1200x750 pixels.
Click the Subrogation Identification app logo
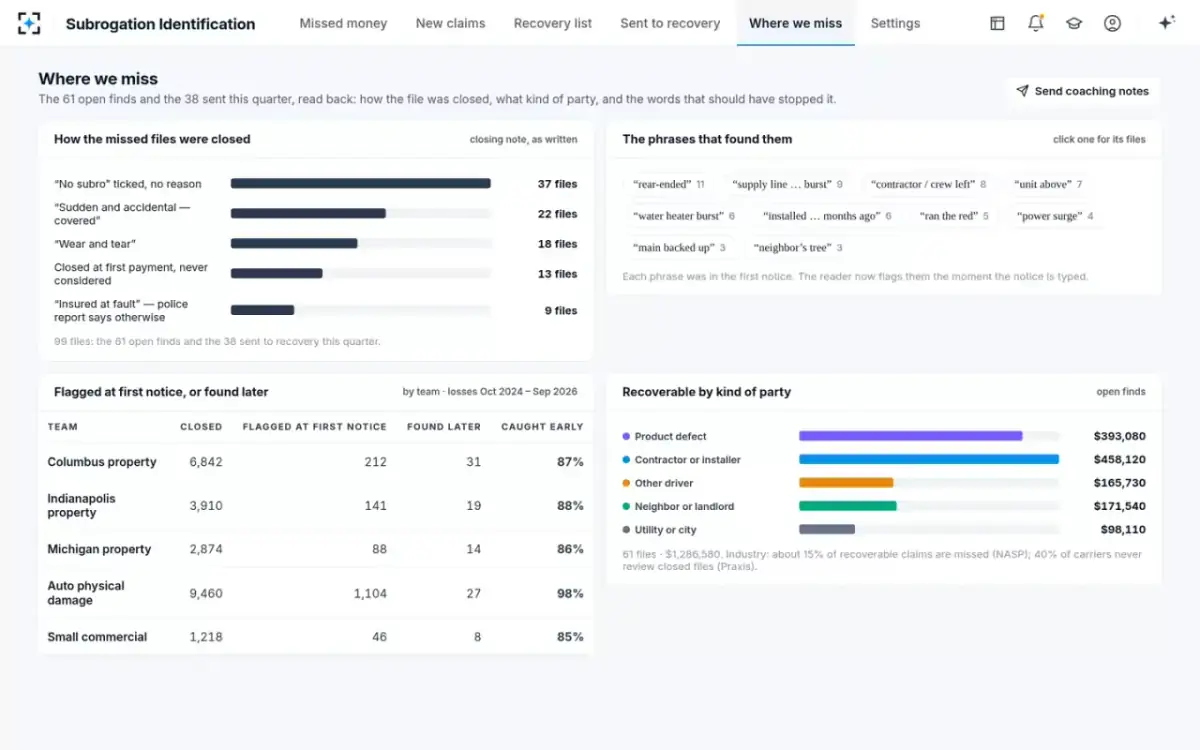(x=29, y=23)
